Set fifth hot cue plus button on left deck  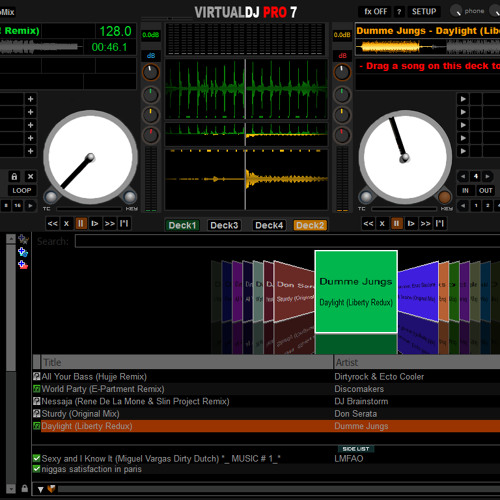30,151
